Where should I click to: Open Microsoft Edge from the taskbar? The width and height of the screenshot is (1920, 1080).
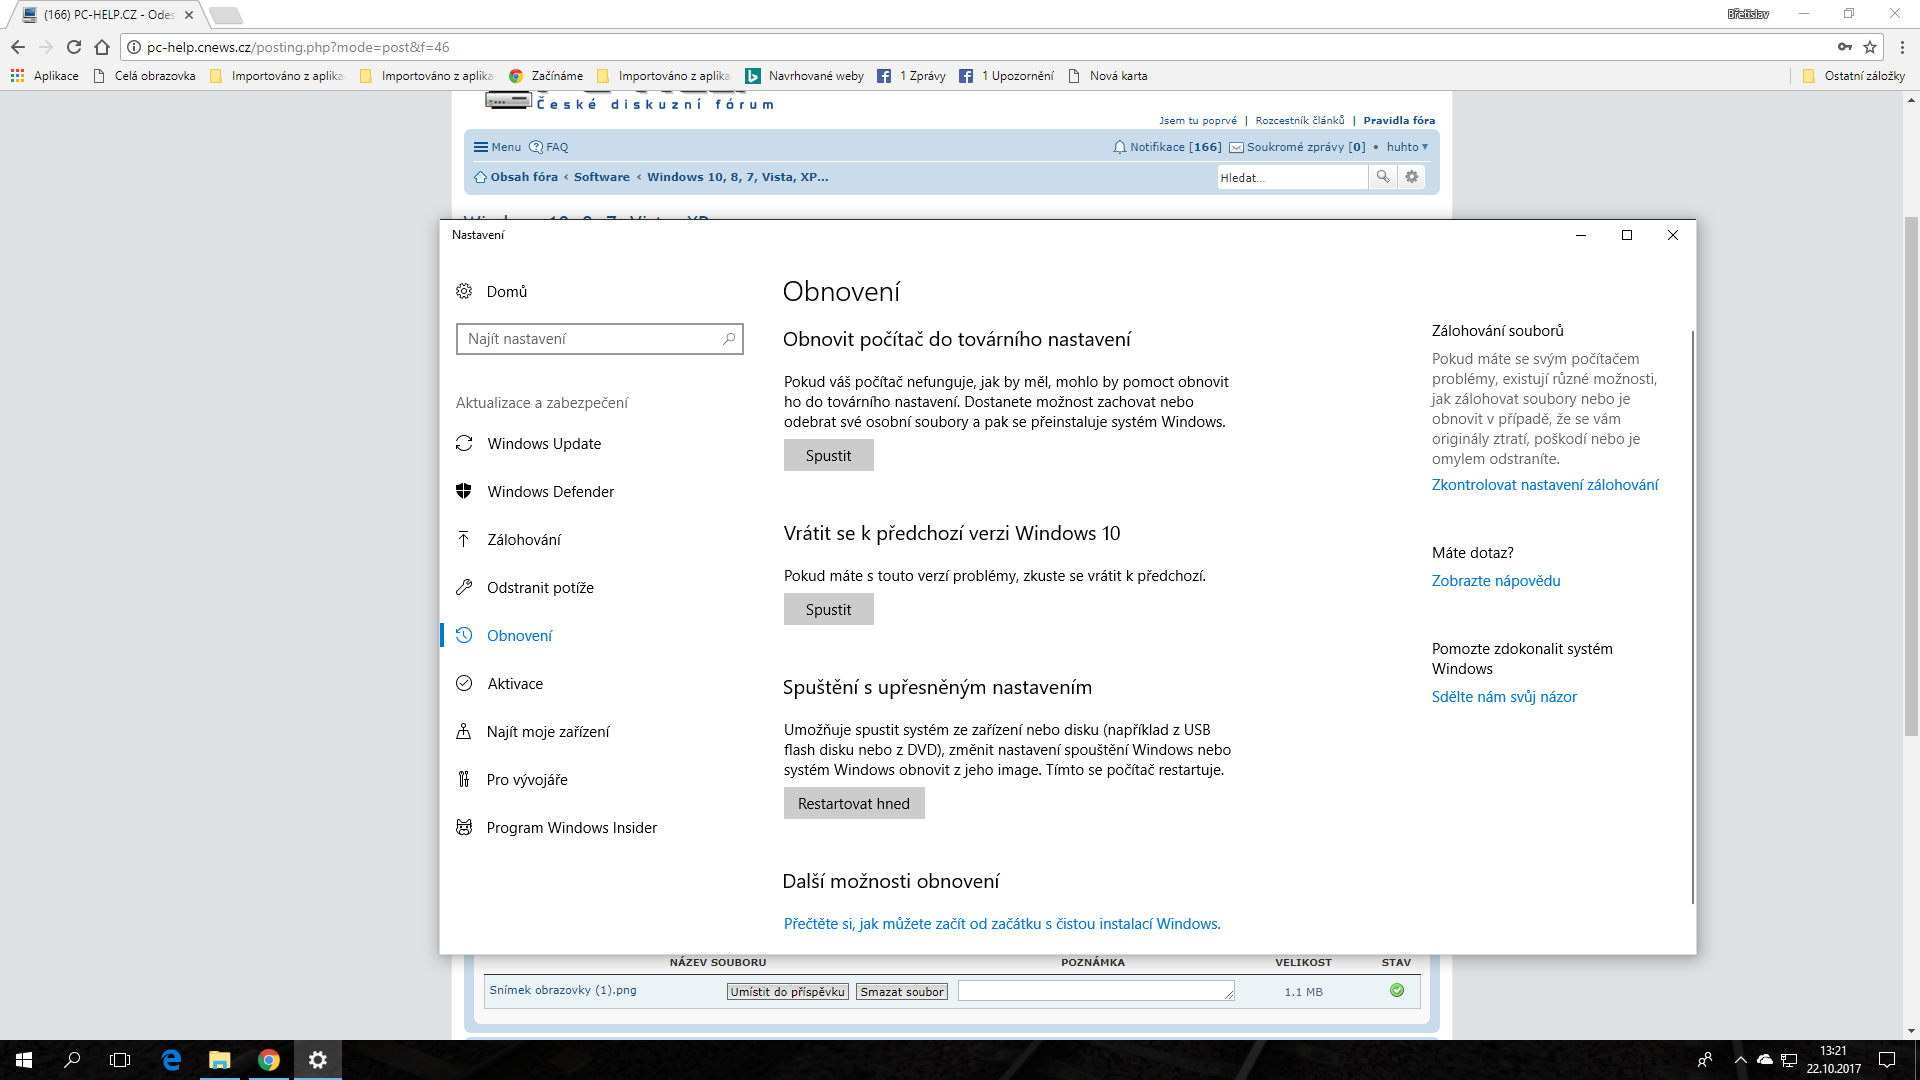[171, 1060]
